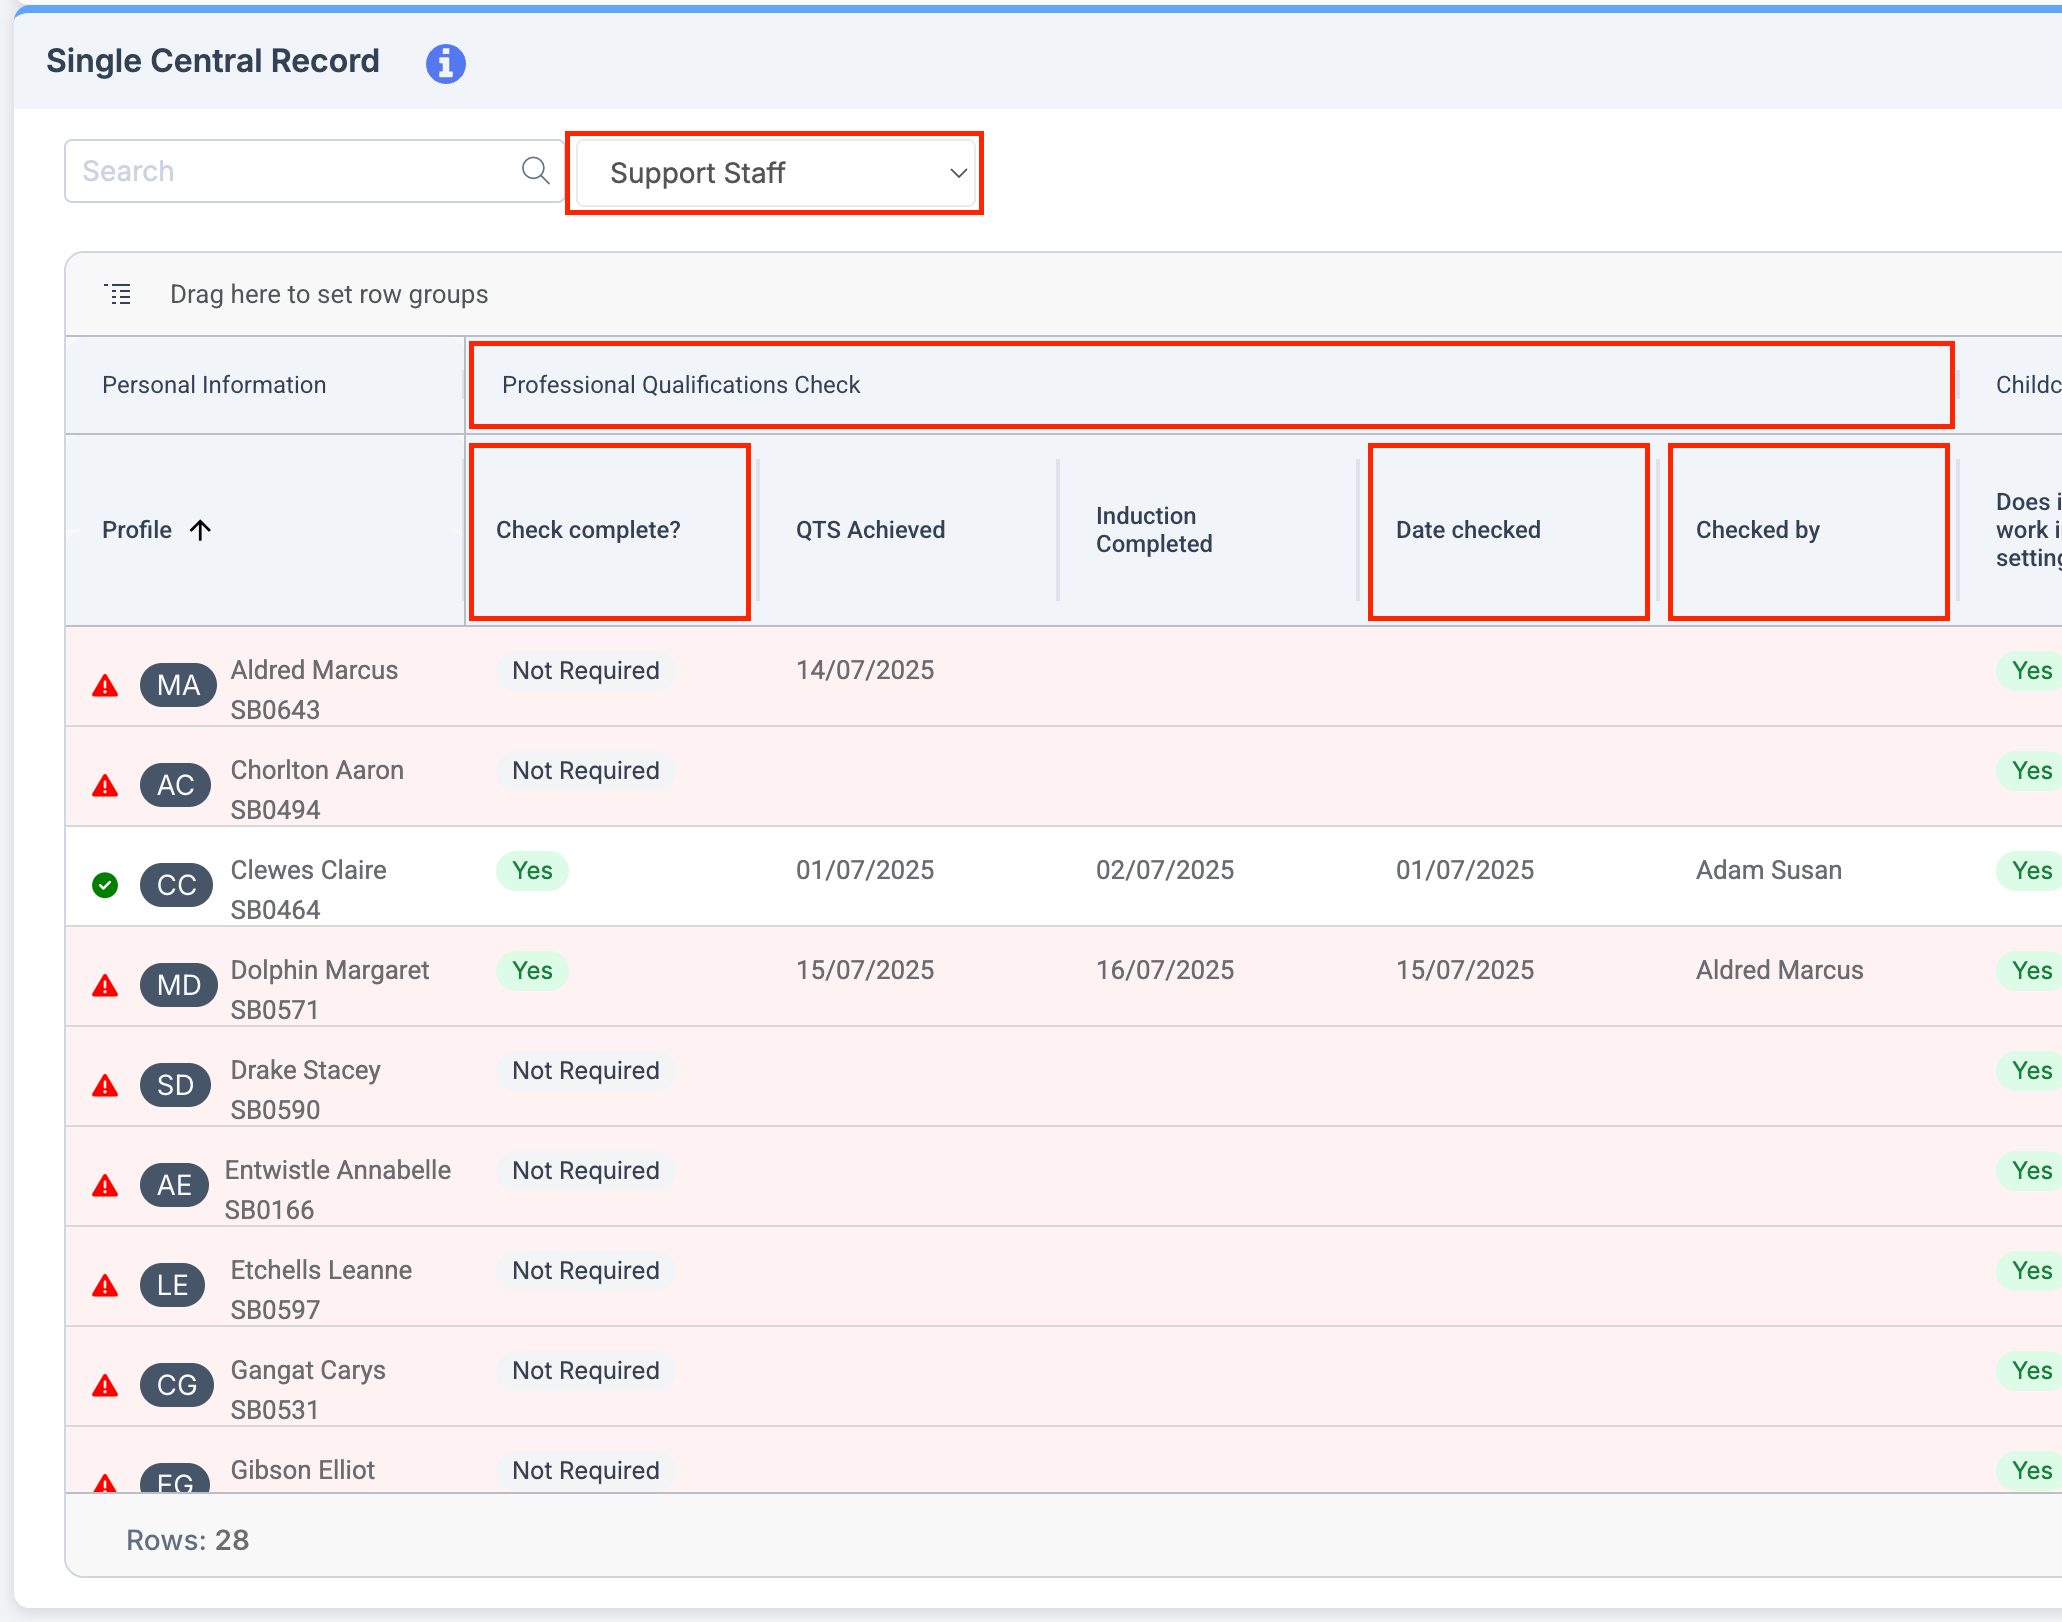
Task: Sort by Check complete? column
Action: [588, 530]
